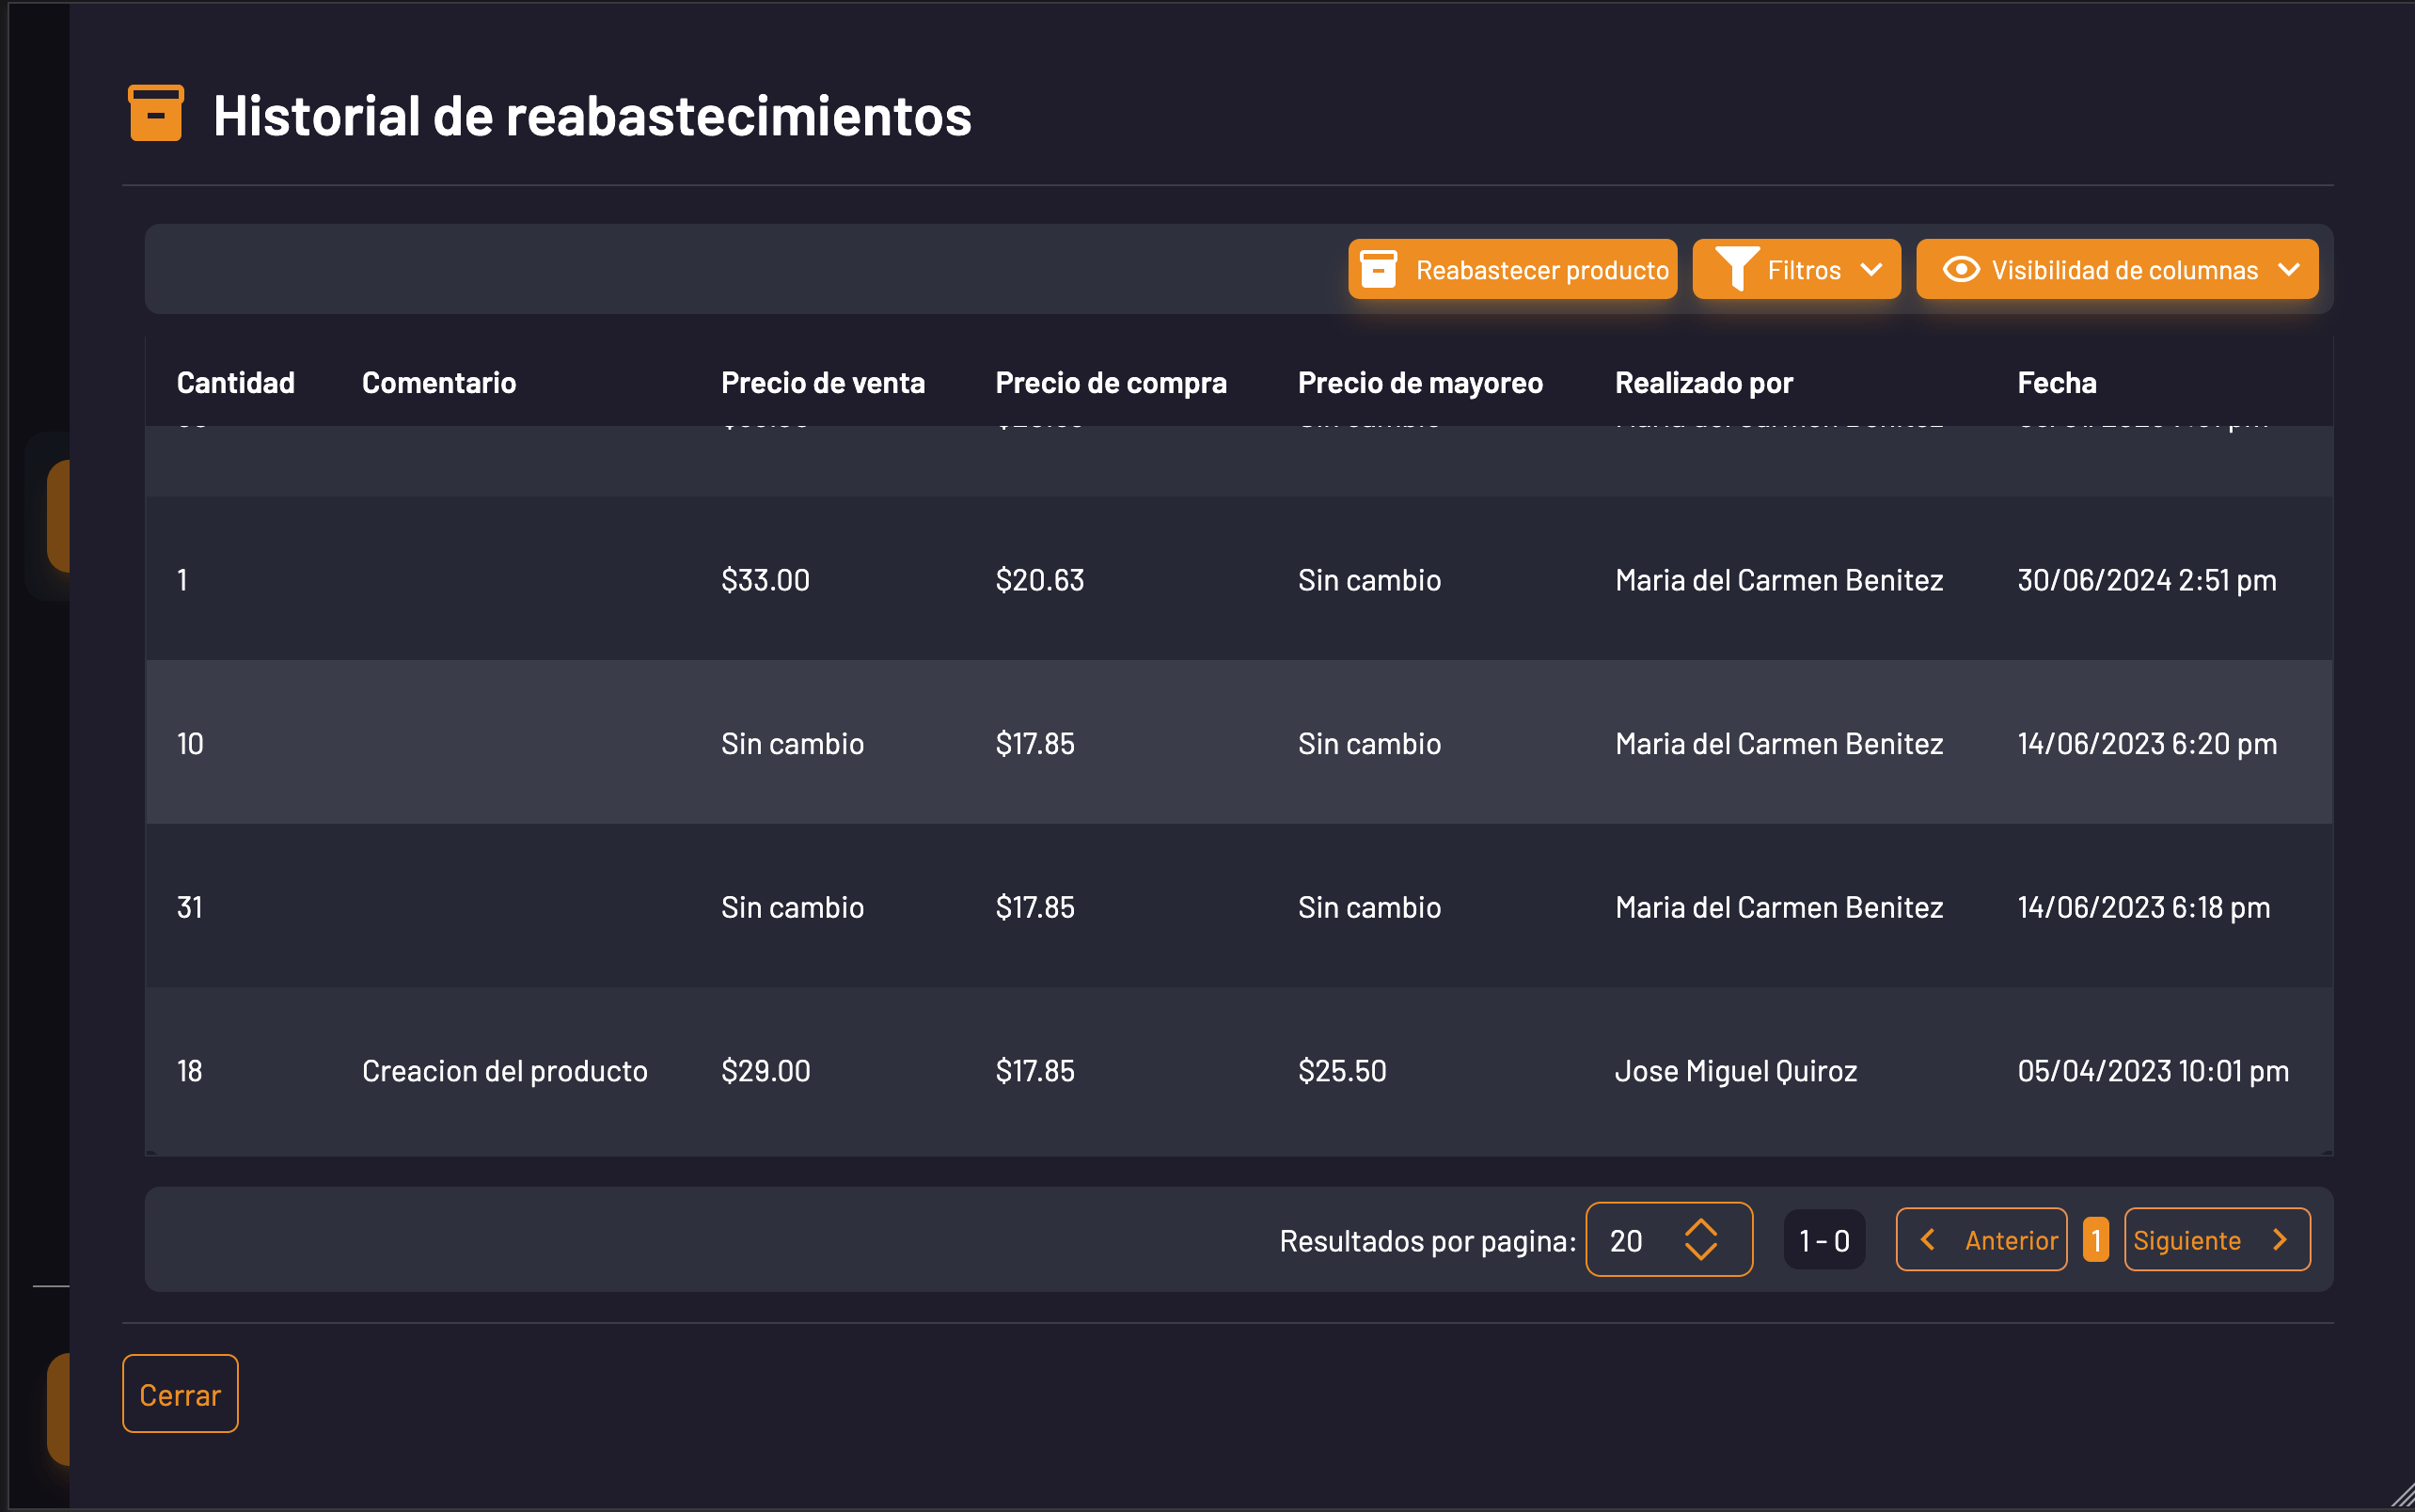
Task: Click the Cantidad column header
Action: [x=236, y=382]
